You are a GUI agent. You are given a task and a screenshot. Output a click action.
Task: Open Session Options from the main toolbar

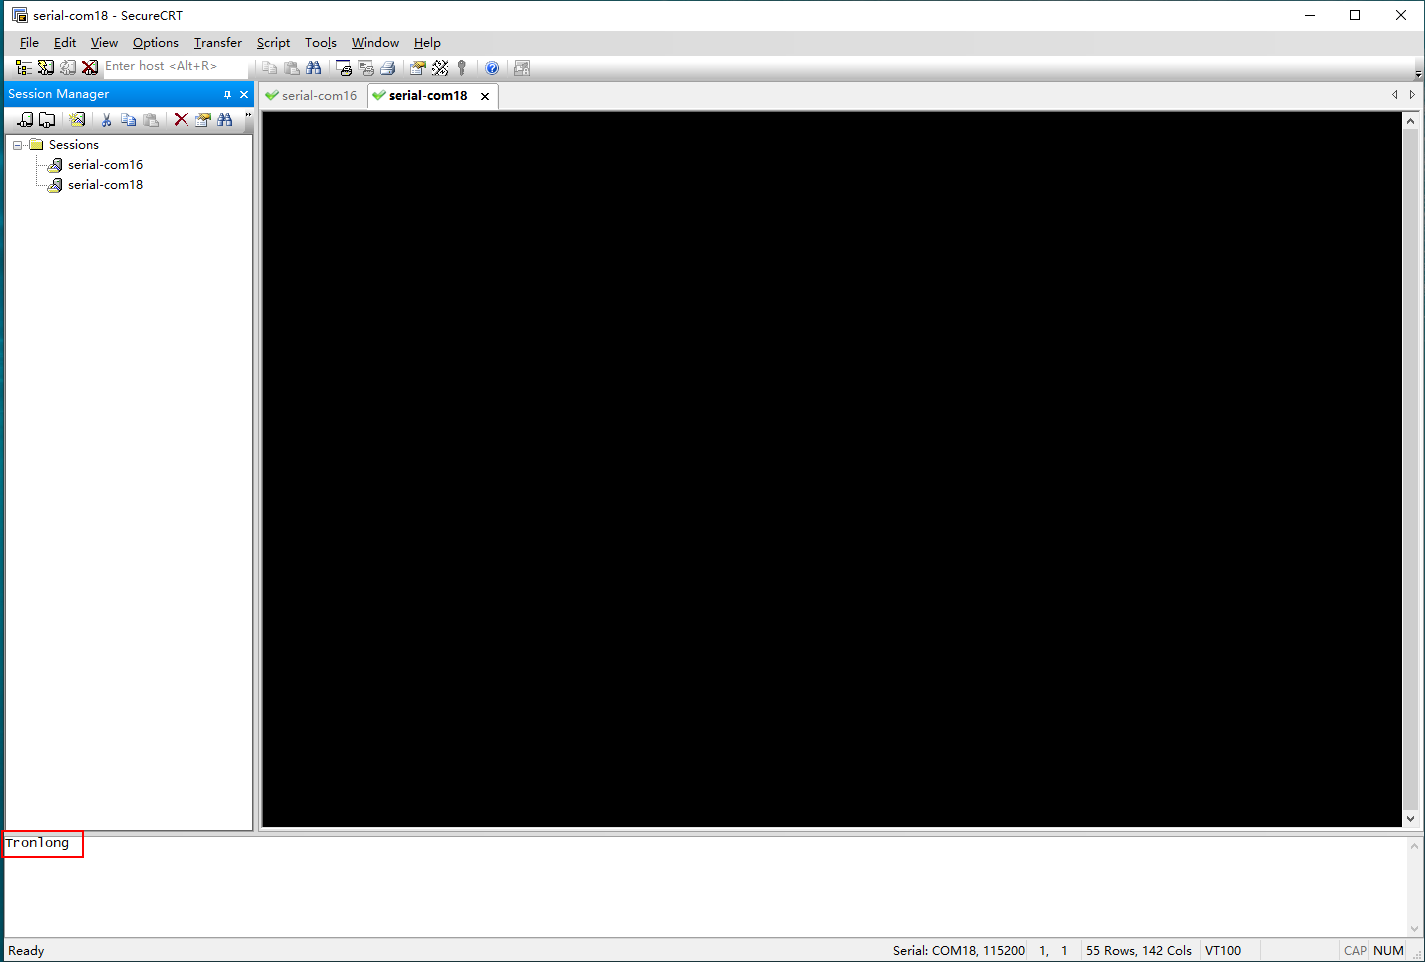coord(418,68)
